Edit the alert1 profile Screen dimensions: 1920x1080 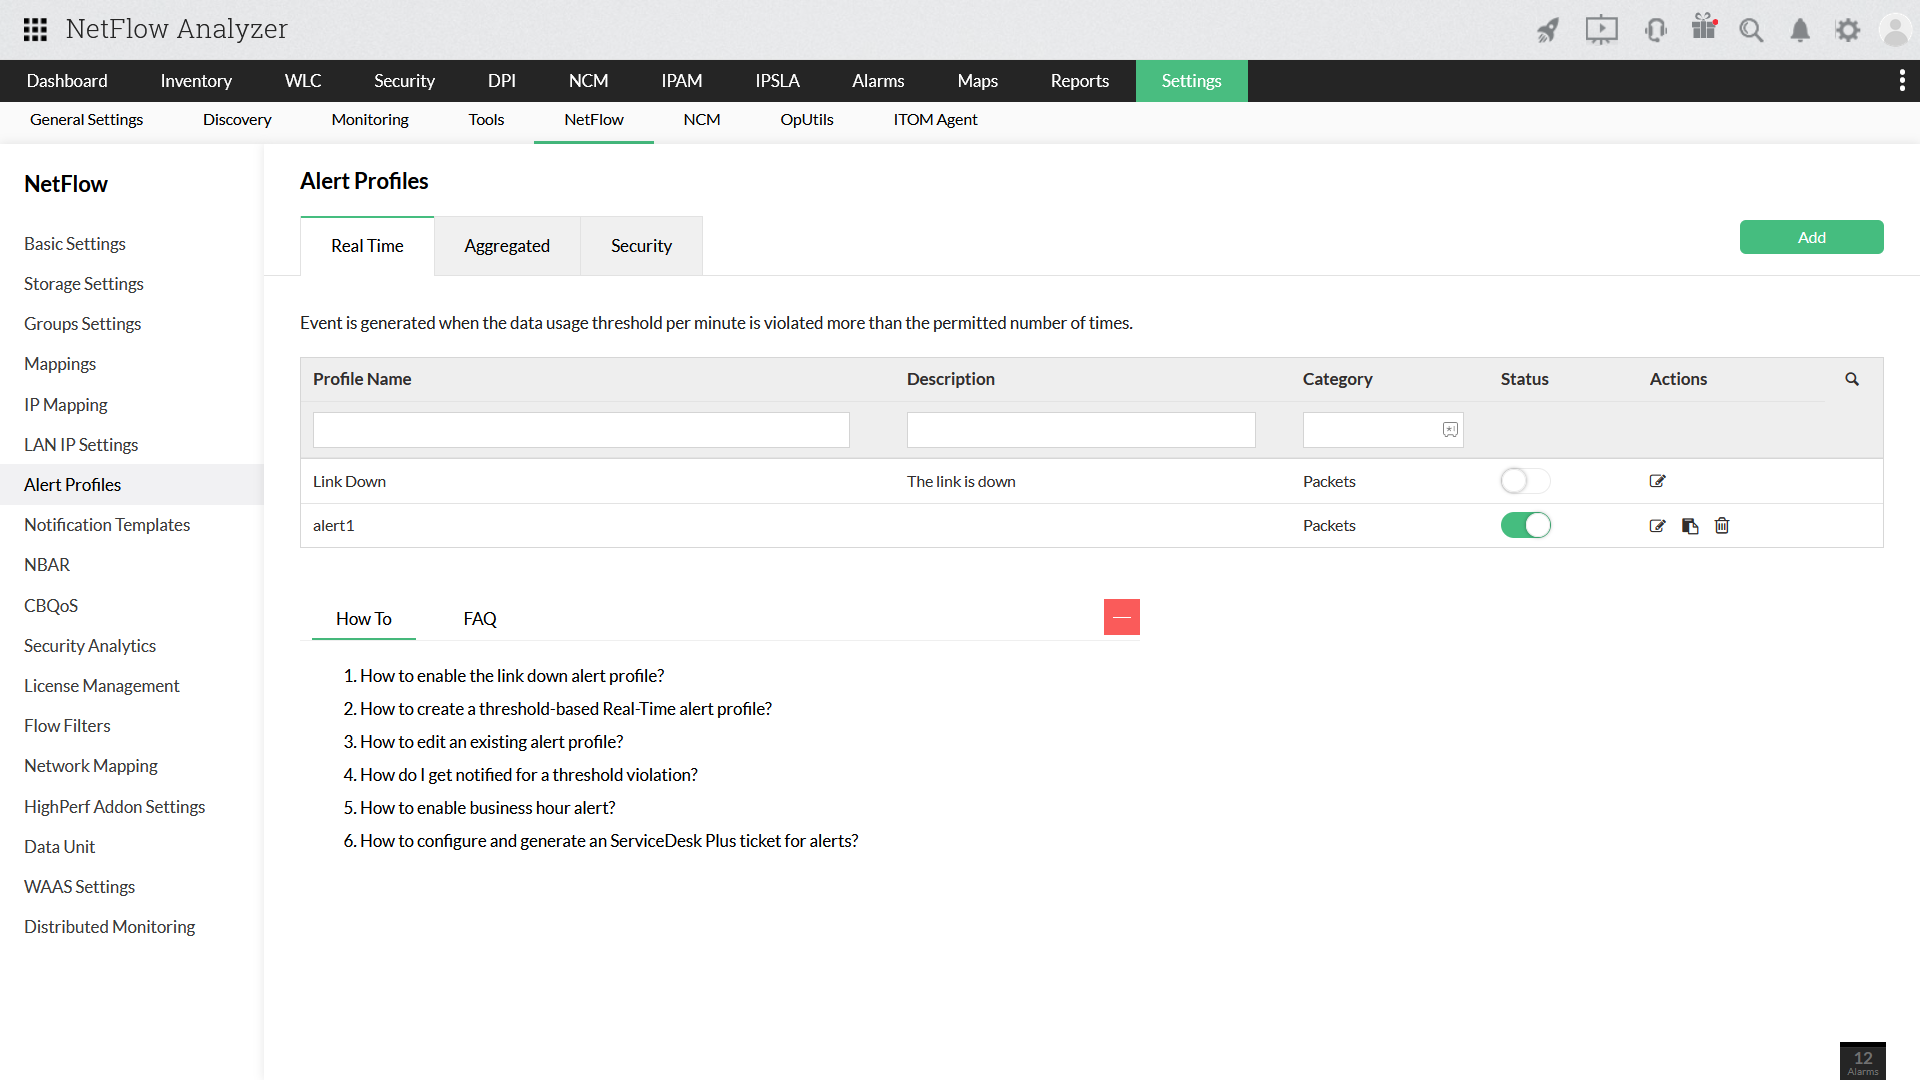point(1657,526)
